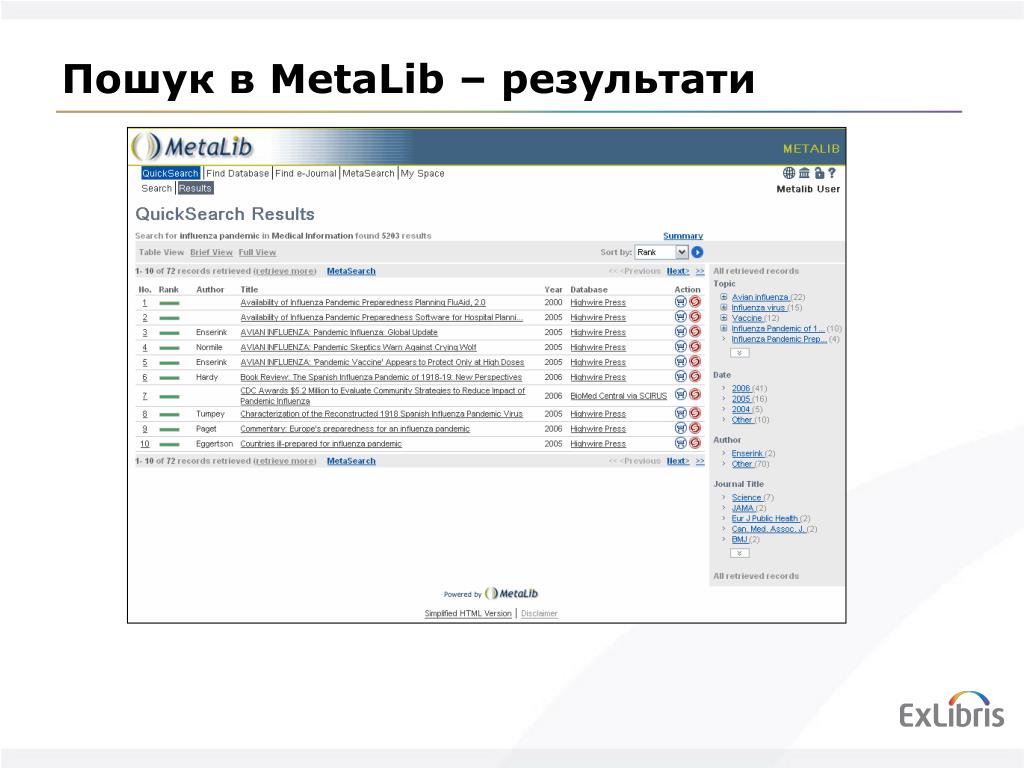This screenshot has height=768, width=1024.
Task: Switch to Brief View
Action: (x=212, y=252)
